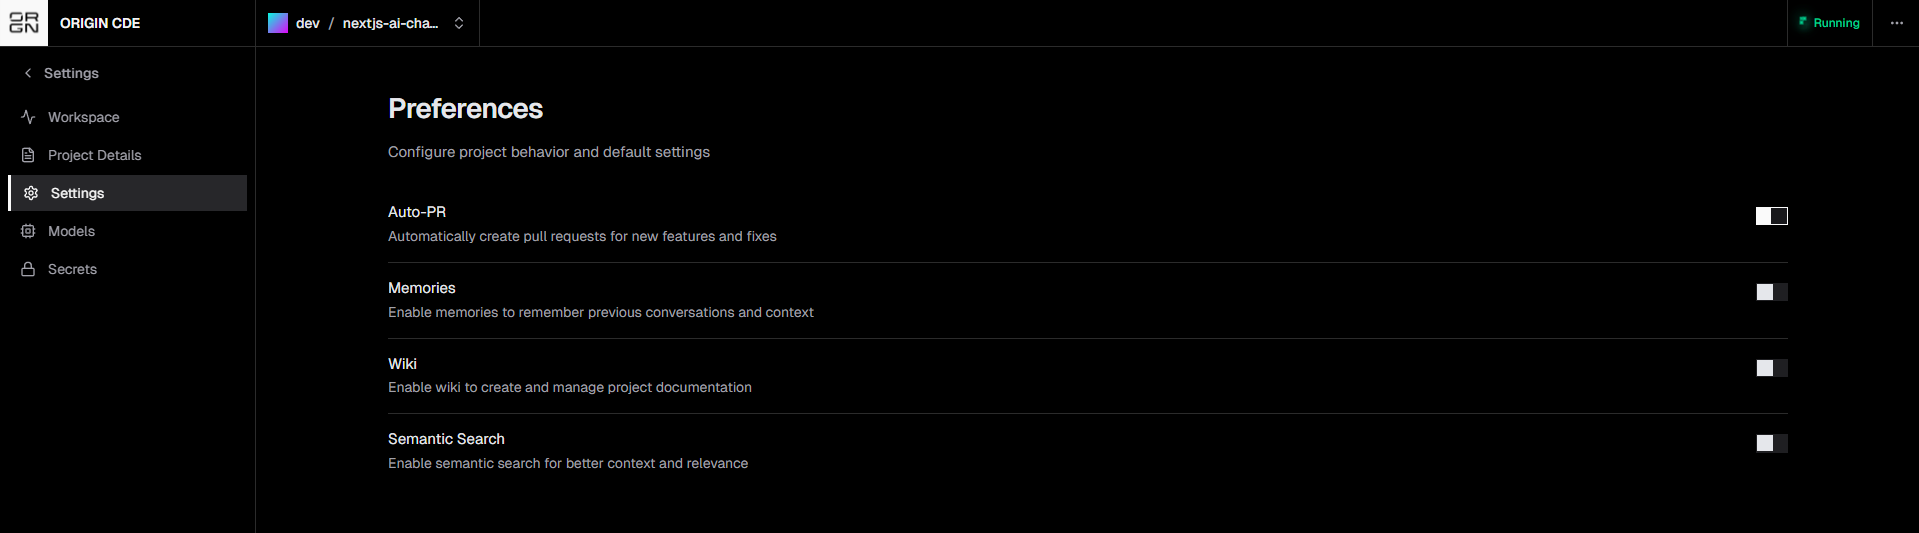Expand the project switcher chevrons

459,23
